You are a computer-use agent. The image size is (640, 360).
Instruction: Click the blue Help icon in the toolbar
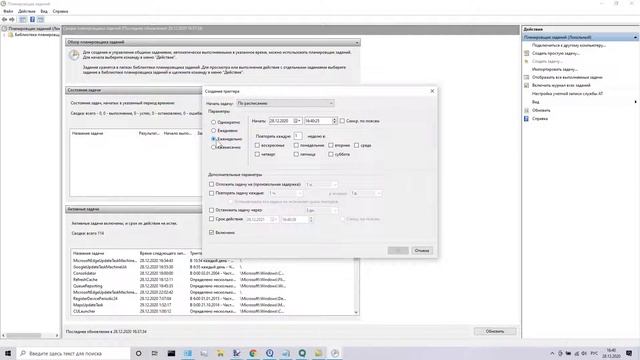tap(32, 19)
